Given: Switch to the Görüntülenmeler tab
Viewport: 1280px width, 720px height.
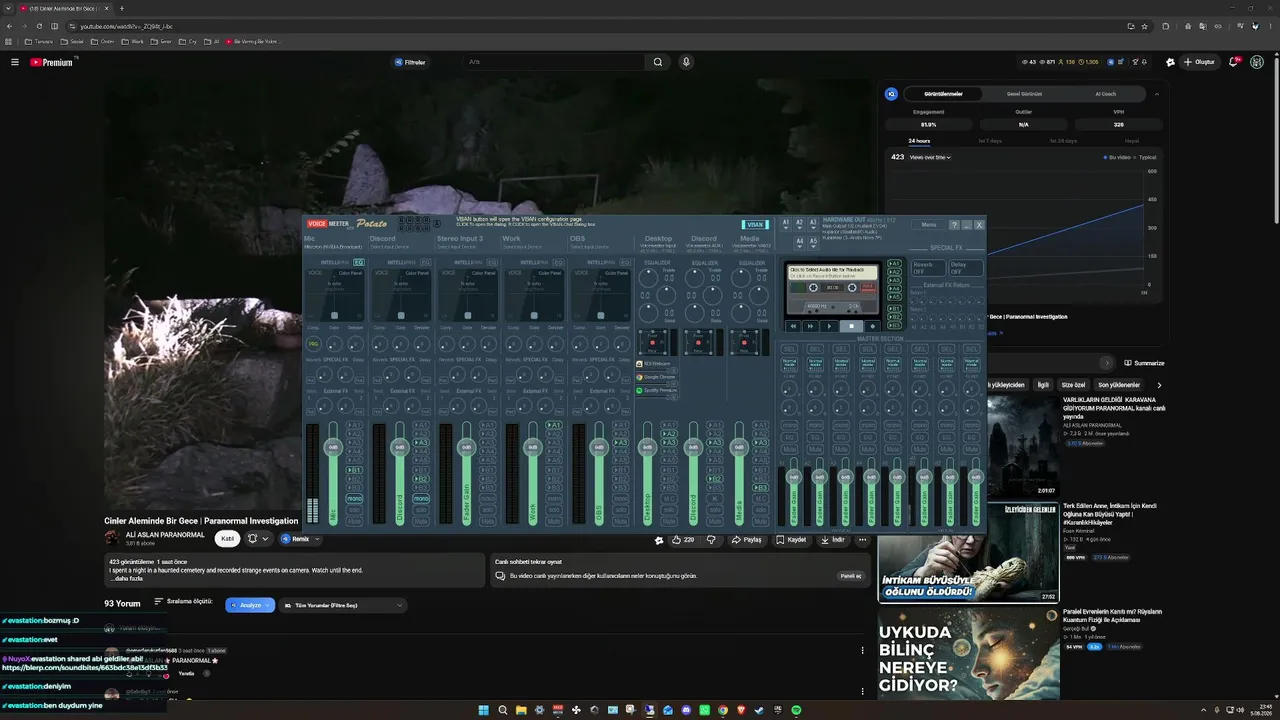Looking at the screenshot, I should point(943,94).
